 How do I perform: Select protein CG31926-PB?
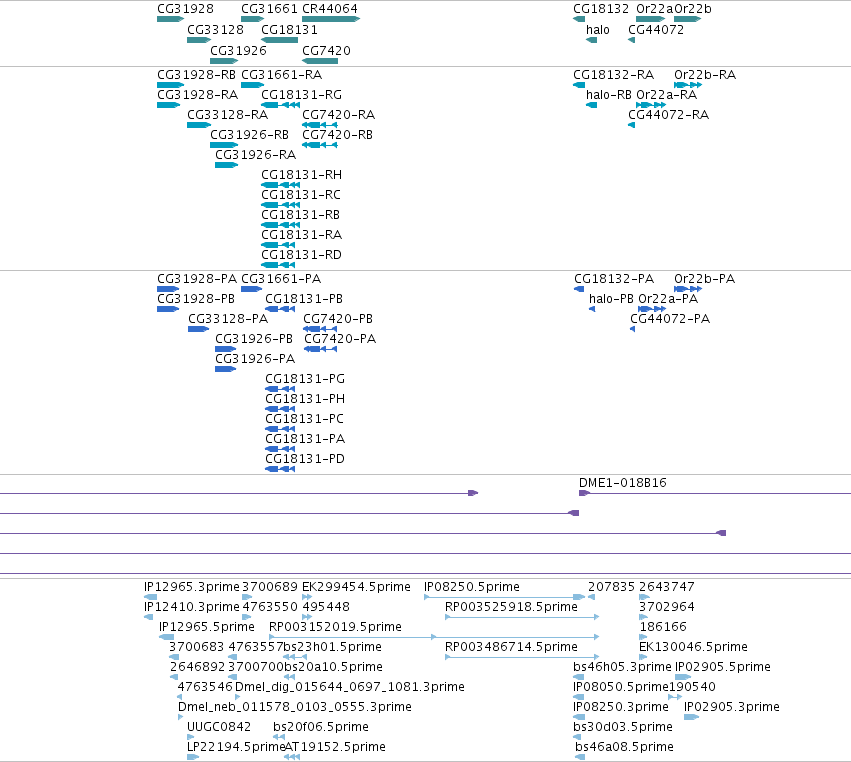click(254, 339)
